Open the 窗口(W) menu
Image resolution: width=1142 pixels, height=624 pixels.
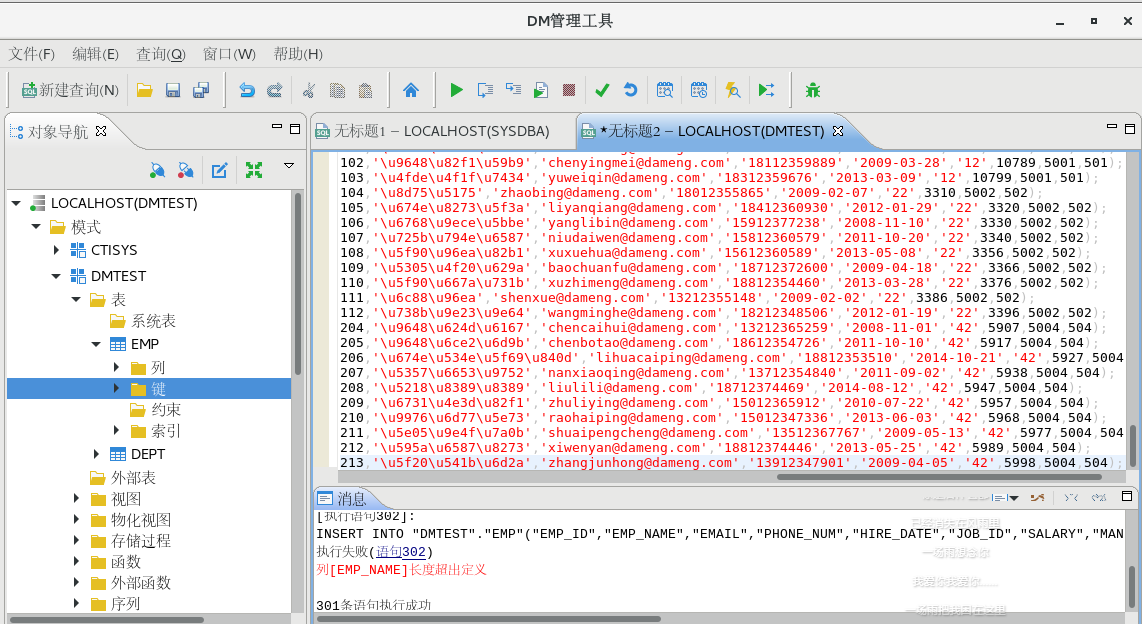point(229,54)
